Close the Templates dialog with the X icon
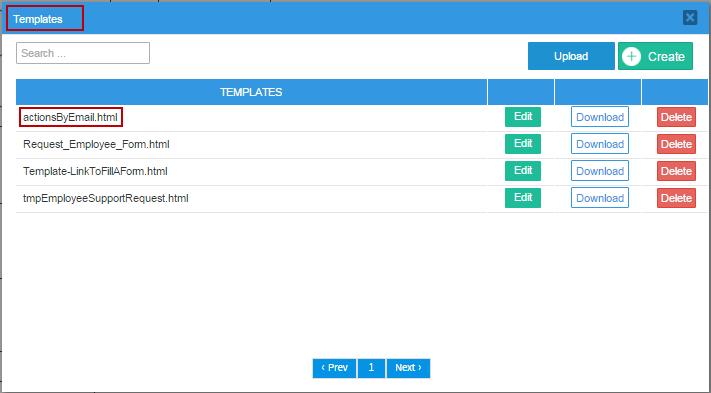This screenshot has width=711, height=393. click(690, 18)
